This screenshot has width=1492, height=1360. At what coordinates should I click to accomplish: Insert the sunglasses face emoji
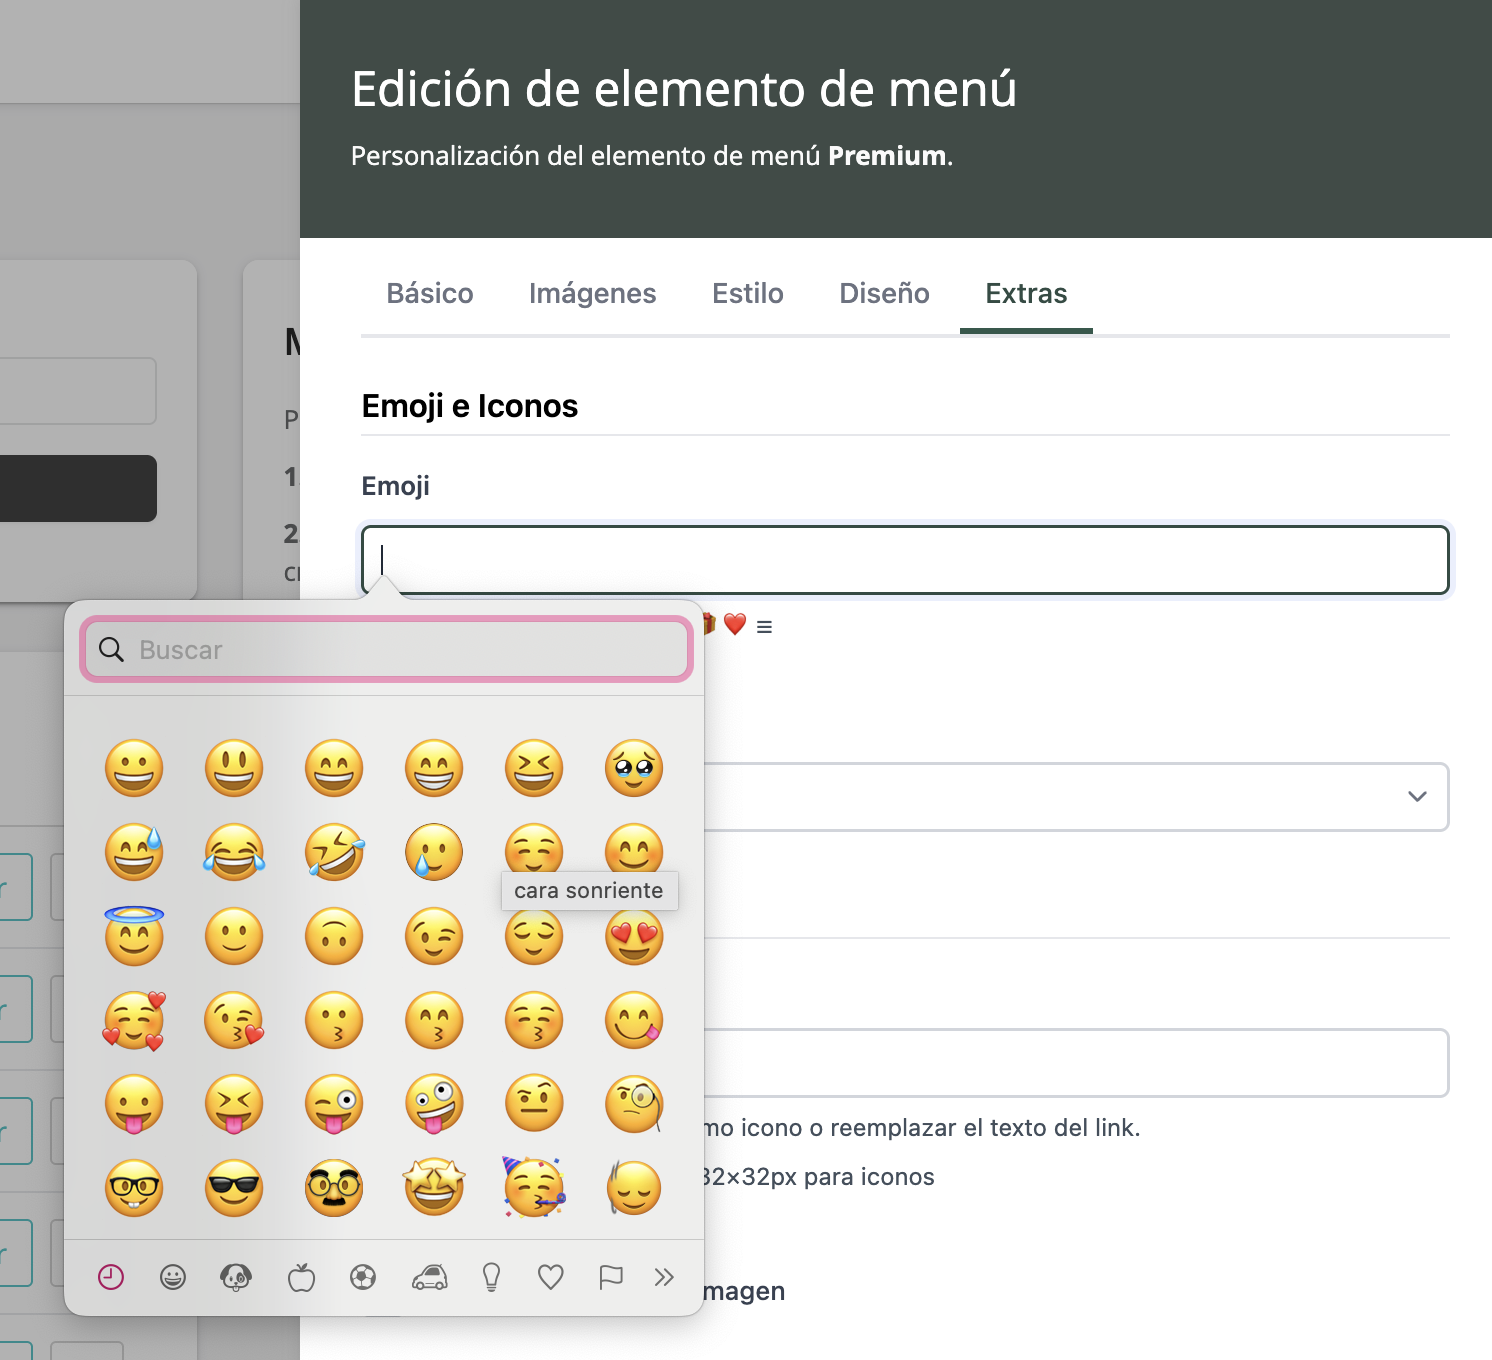234,1188
